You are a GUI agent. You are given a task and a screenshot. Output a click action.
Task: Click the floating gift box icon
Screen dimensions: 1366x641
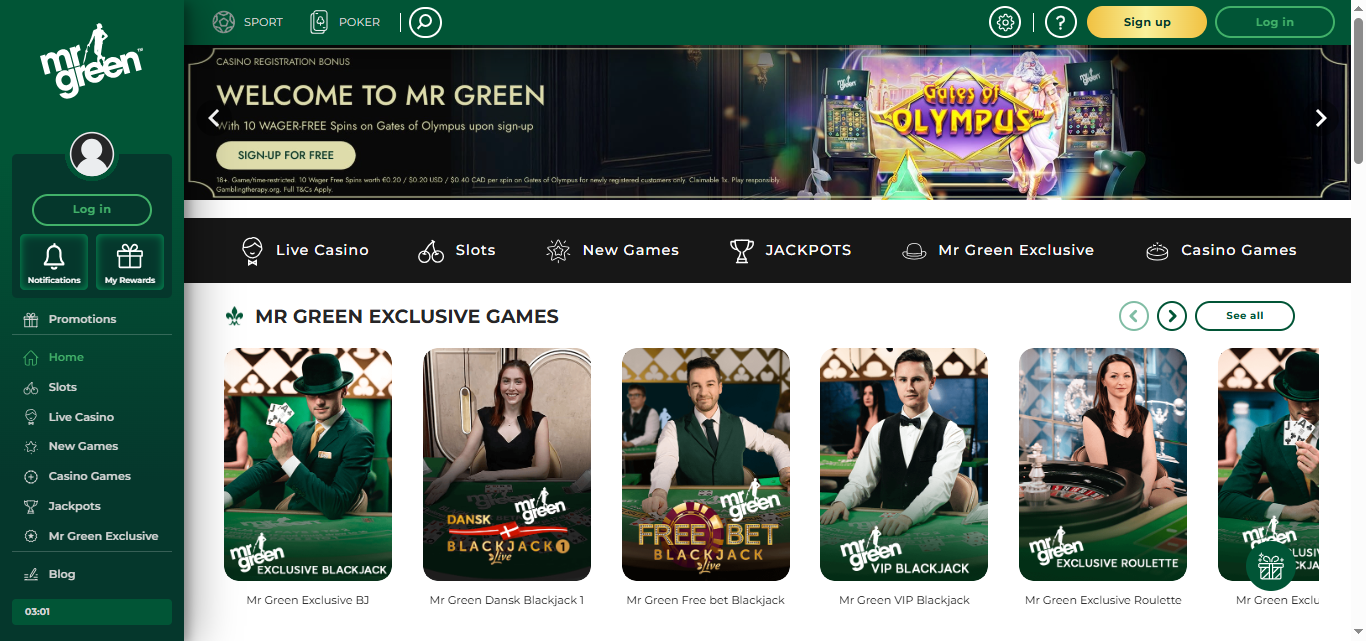pyautogui.click(x=1270, y=566)
